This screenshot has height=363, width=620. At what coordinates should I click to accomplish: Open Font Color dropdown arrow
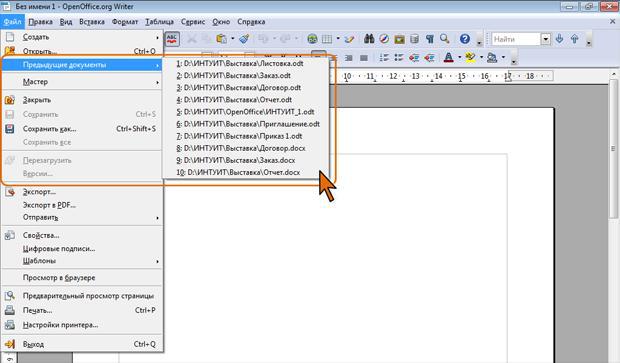[459, 58]
